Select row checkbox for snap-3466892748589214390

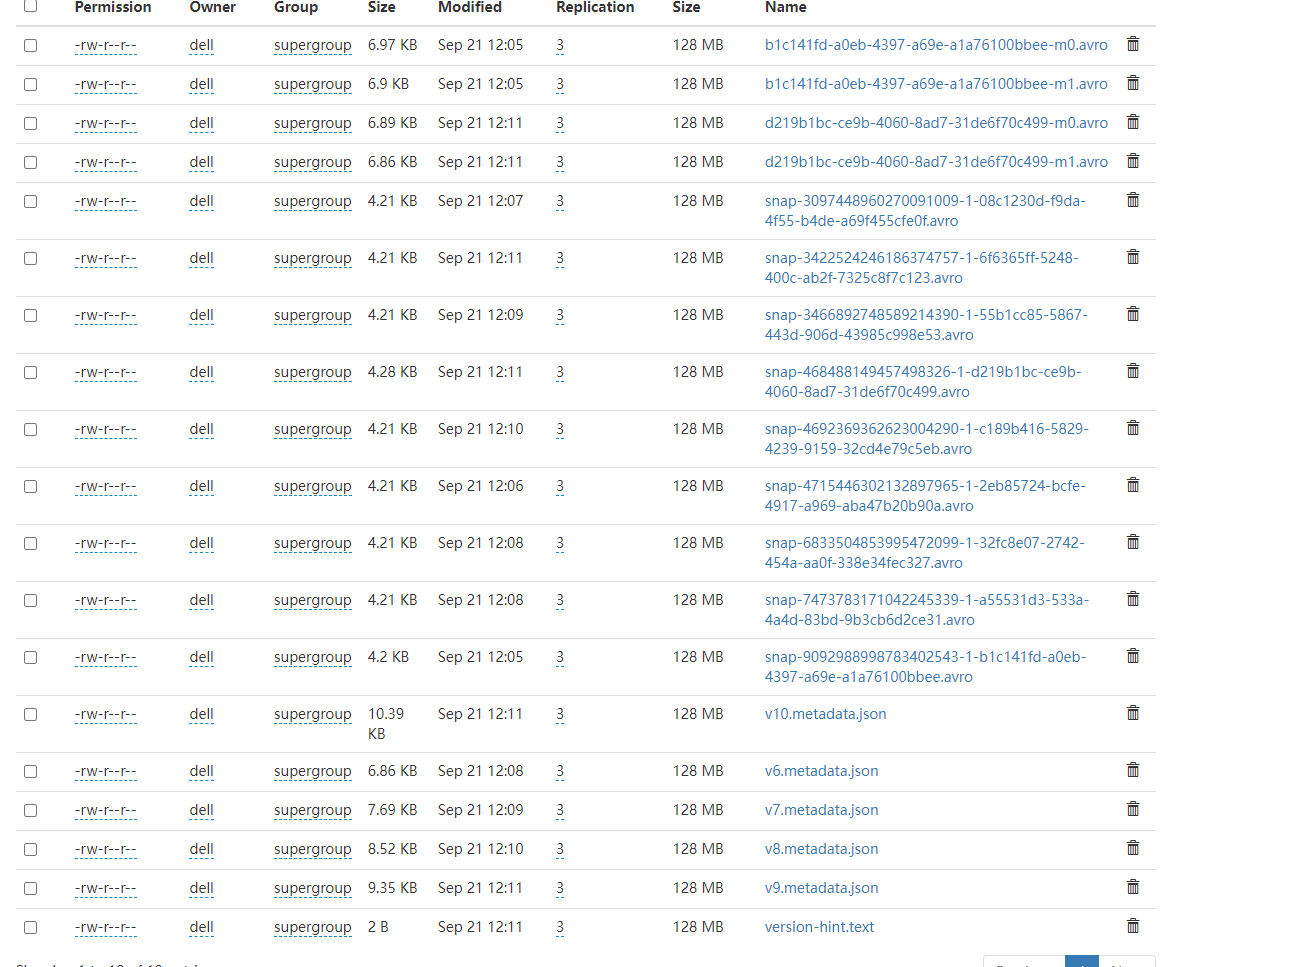(31, 316)
